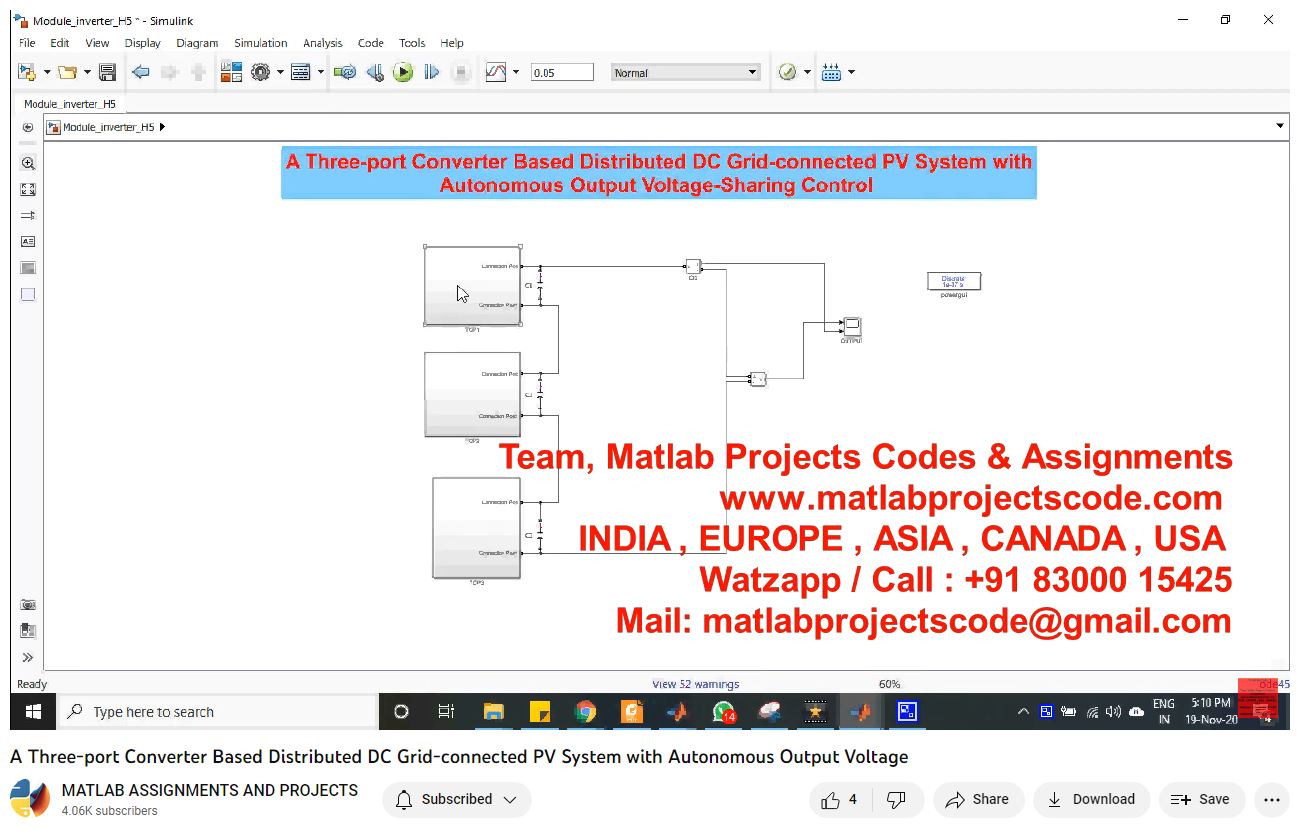The width and height of the screenshot is (1303, 833).
Task: Click the Zoom In palette tool
Action: (28, 163)
